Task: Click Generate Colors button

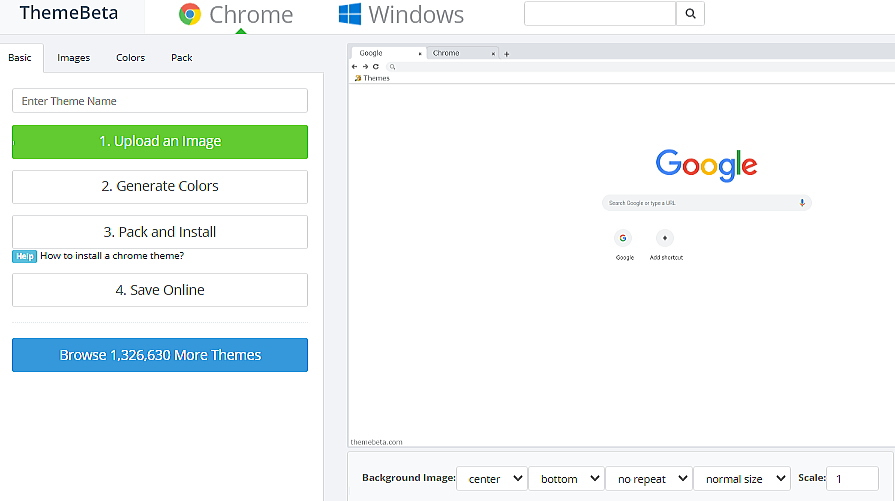Action: pos(160,187)
